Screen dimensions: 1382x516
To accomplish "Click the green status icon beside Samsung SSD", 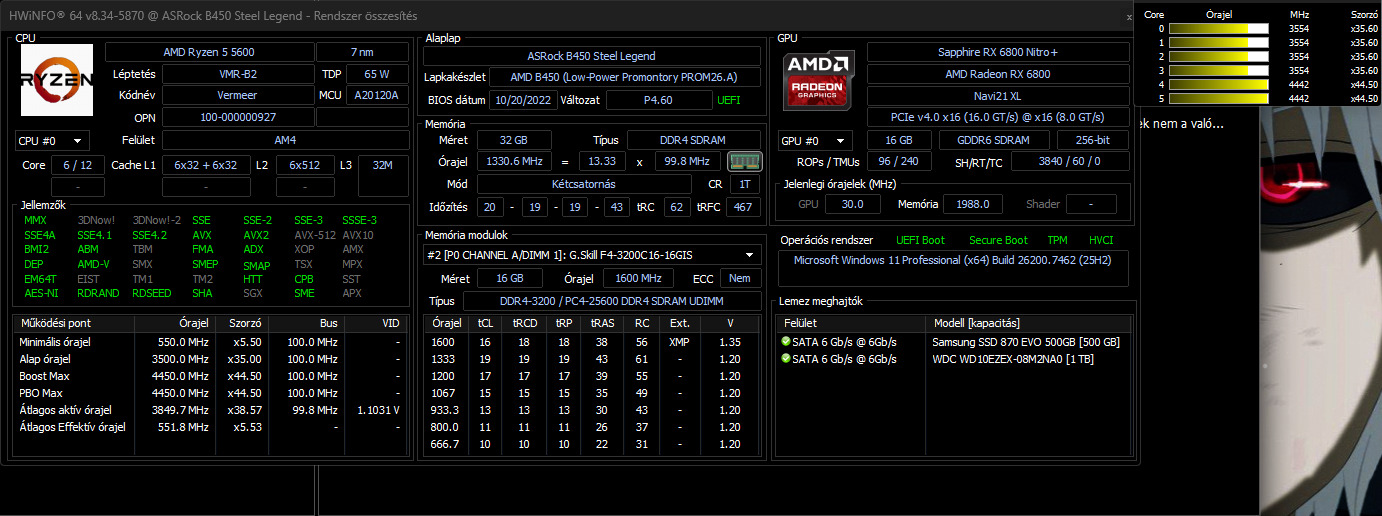I will point(786,342).
